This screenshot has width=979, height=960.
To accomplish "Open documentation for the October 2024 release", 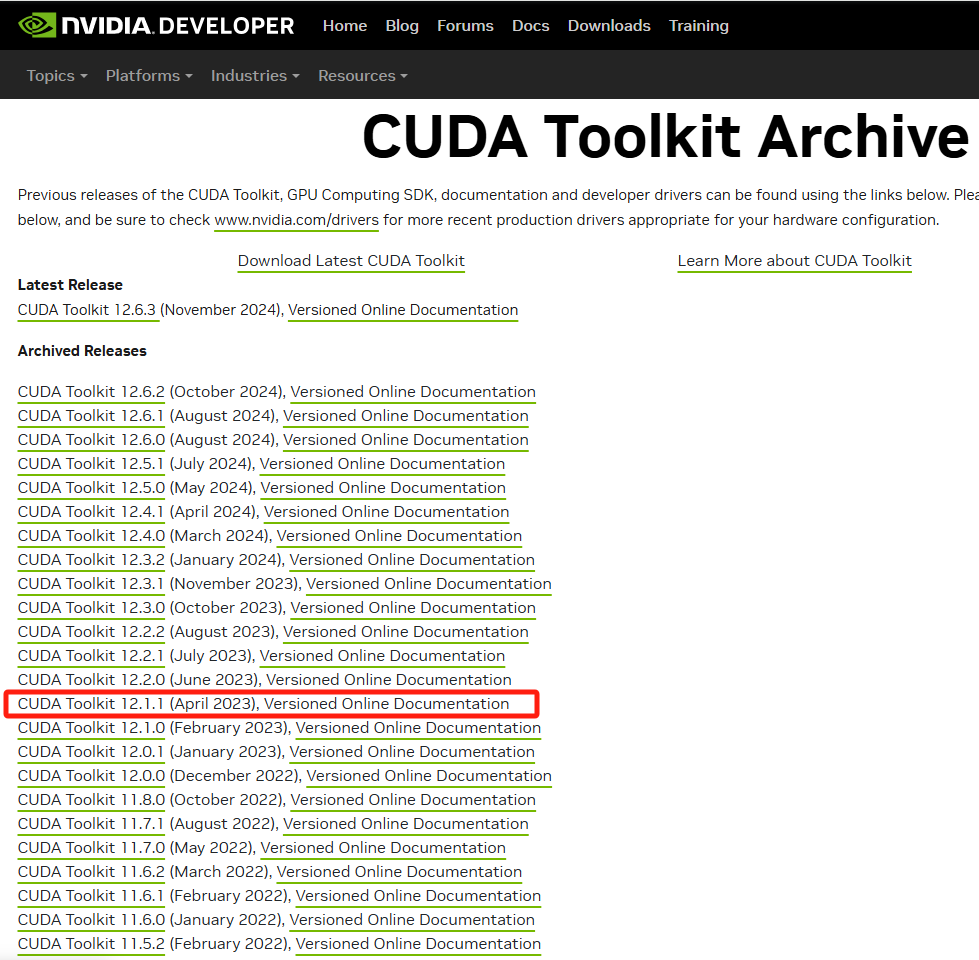I will tap(413, 392).
